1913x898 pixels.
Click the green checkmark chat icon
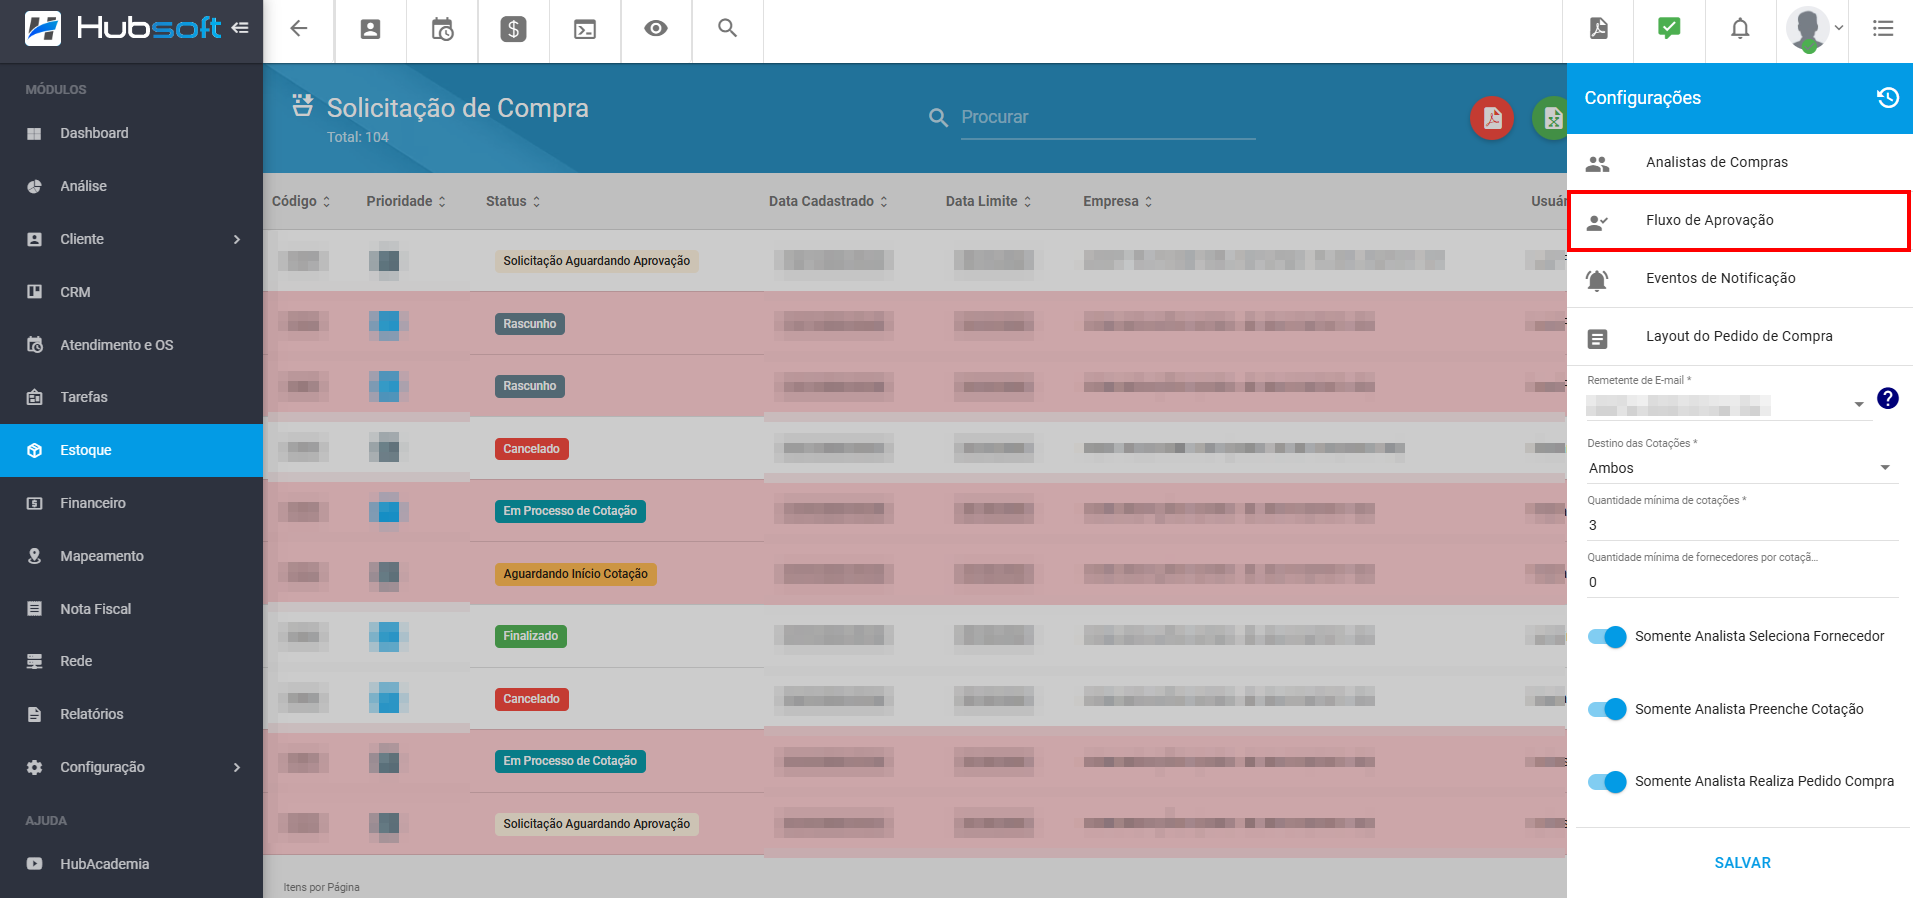1669,29
